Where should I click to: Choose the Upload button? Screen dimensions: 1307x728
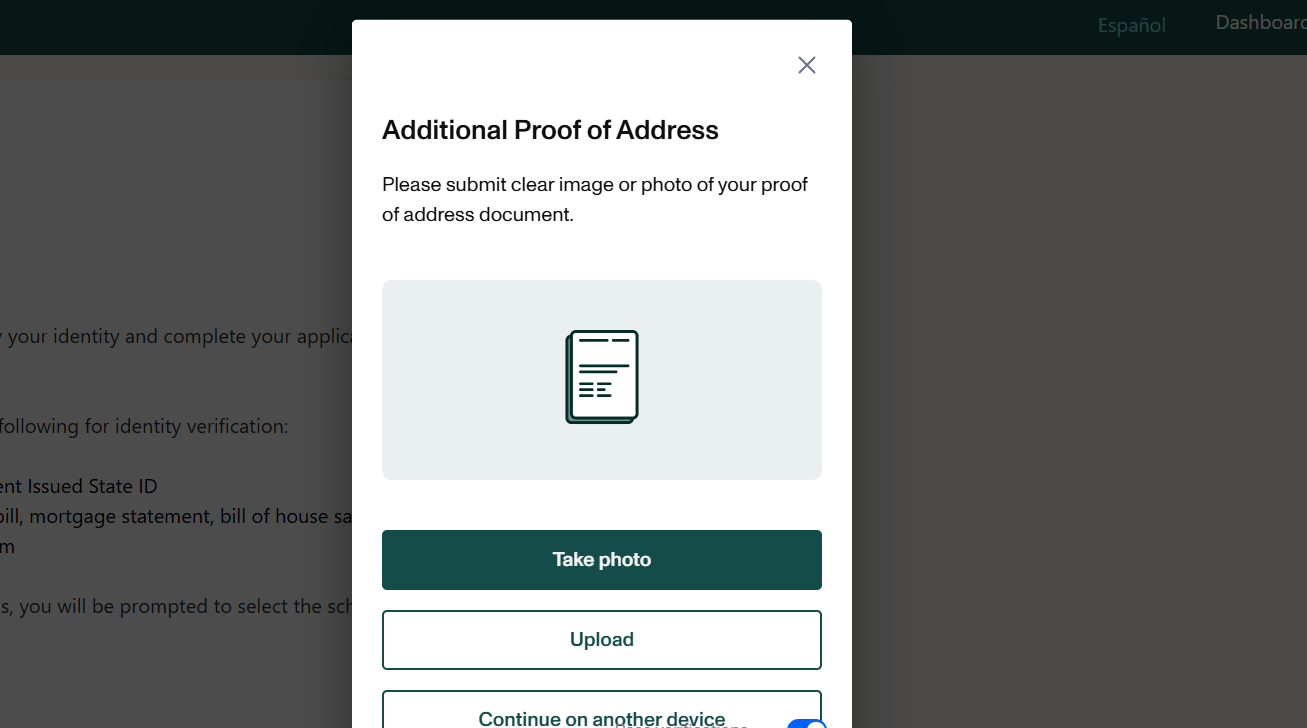602,640
